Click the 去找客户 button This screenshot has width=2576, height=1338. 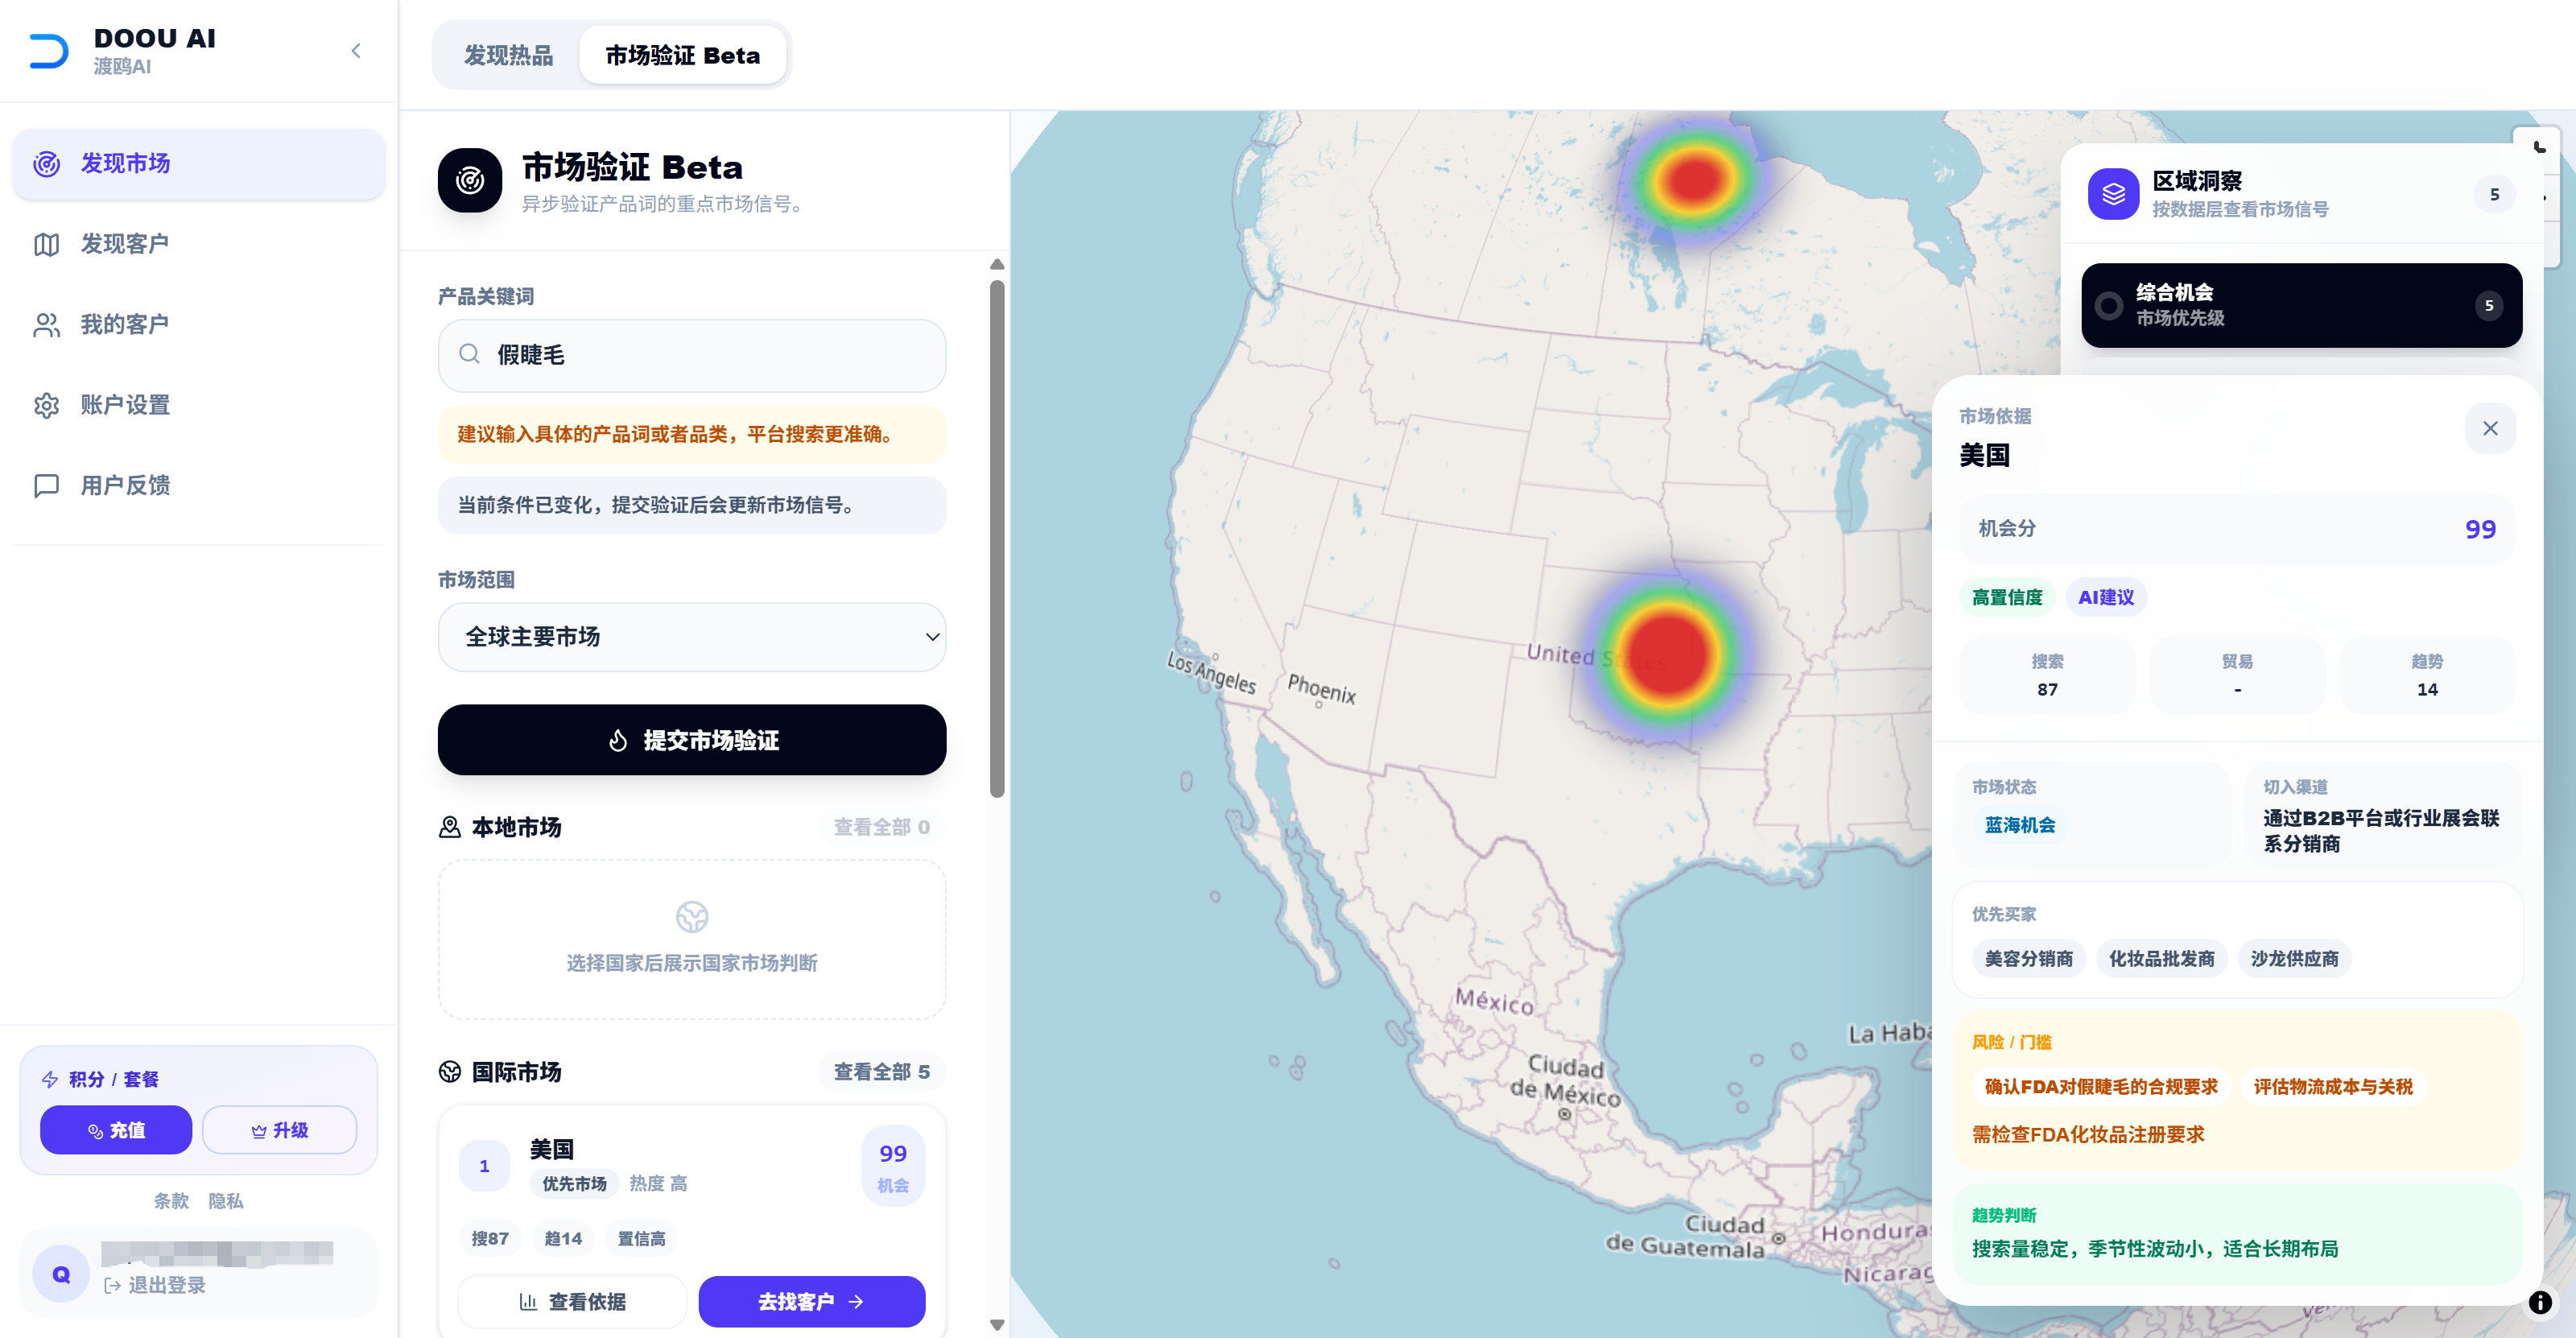click(x=811, y=1301)
